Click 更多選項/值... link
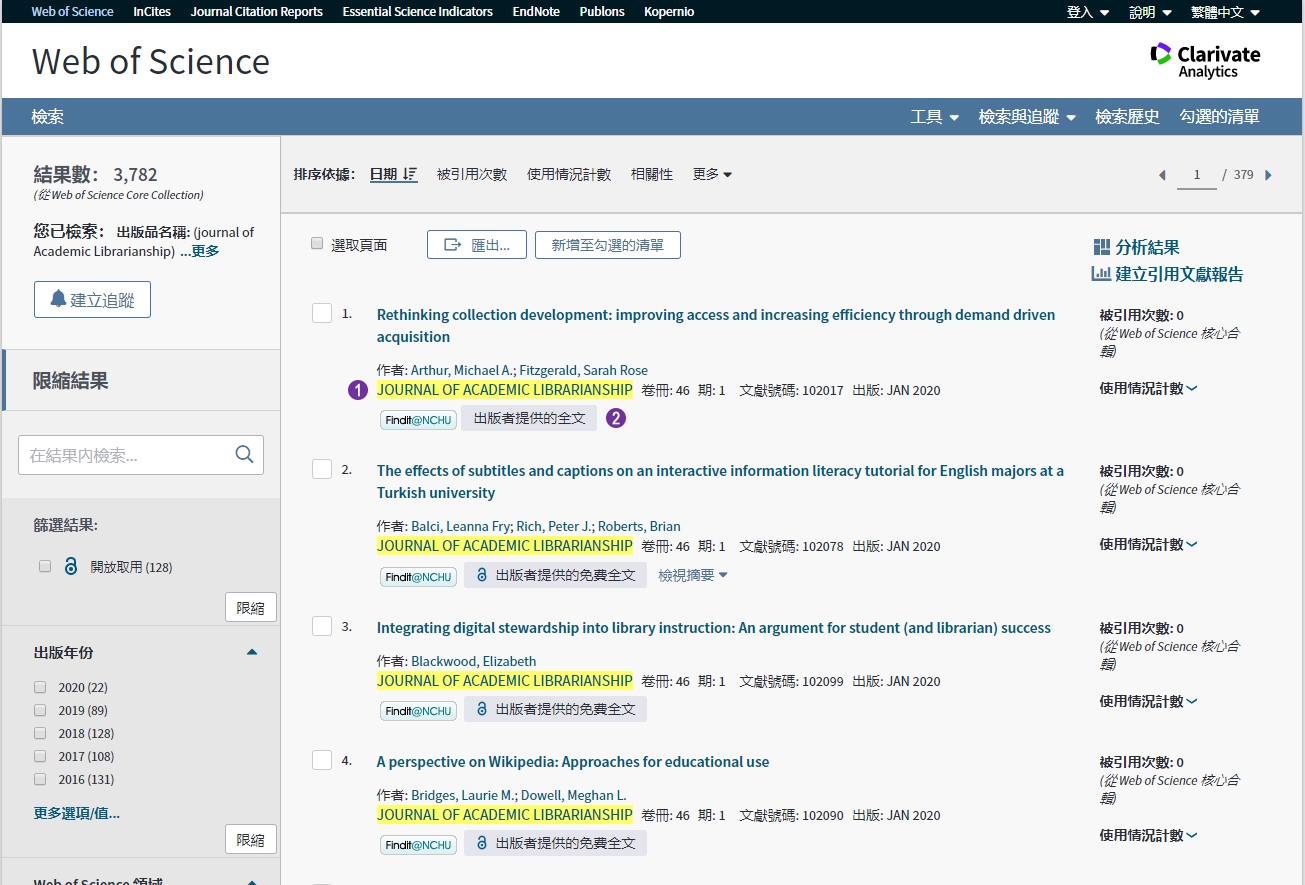Image resolution: width=1305 pixels, height=885 pixels. point(77,813)
